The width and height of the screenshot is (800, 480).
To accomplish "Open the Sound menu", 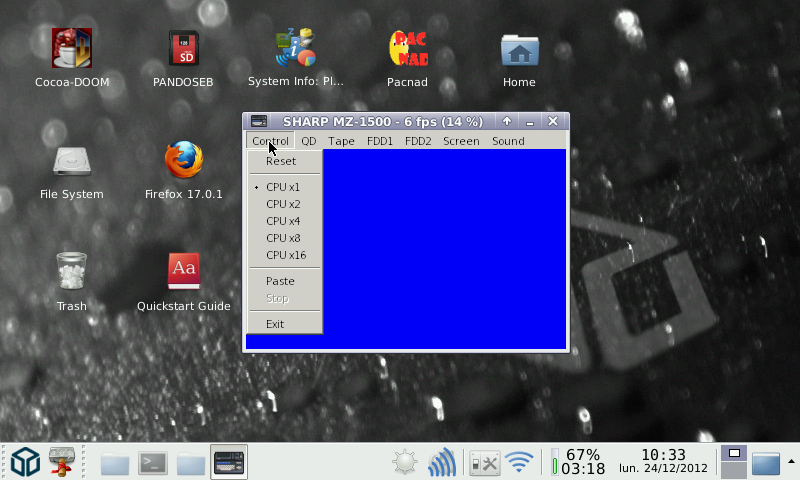I will [x=508, y=141].
